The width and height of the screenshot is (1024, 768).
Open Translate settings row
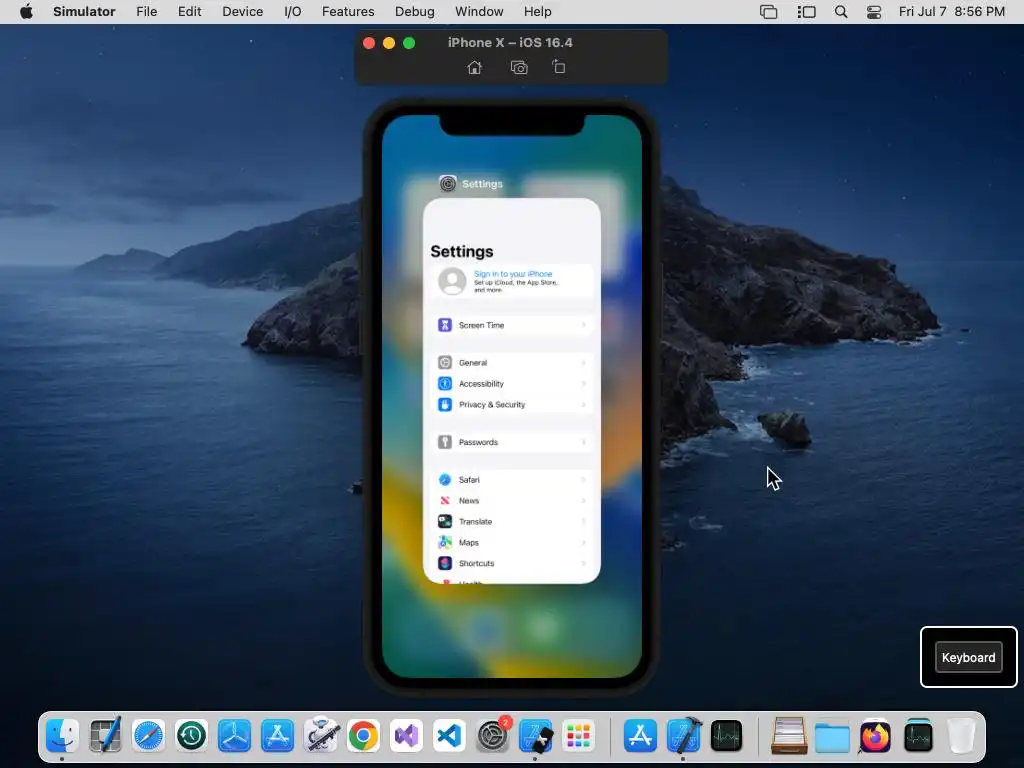pyautogui.click(x=511, y=522)
